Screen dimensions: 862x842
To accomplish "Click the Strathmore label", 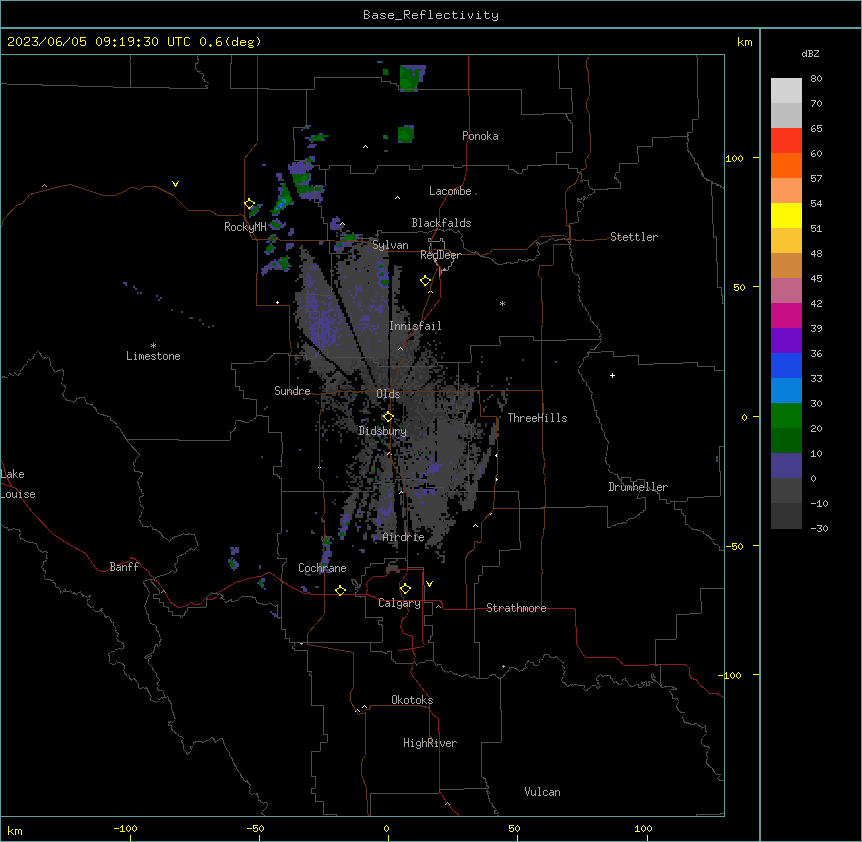I will pos(516,608).
